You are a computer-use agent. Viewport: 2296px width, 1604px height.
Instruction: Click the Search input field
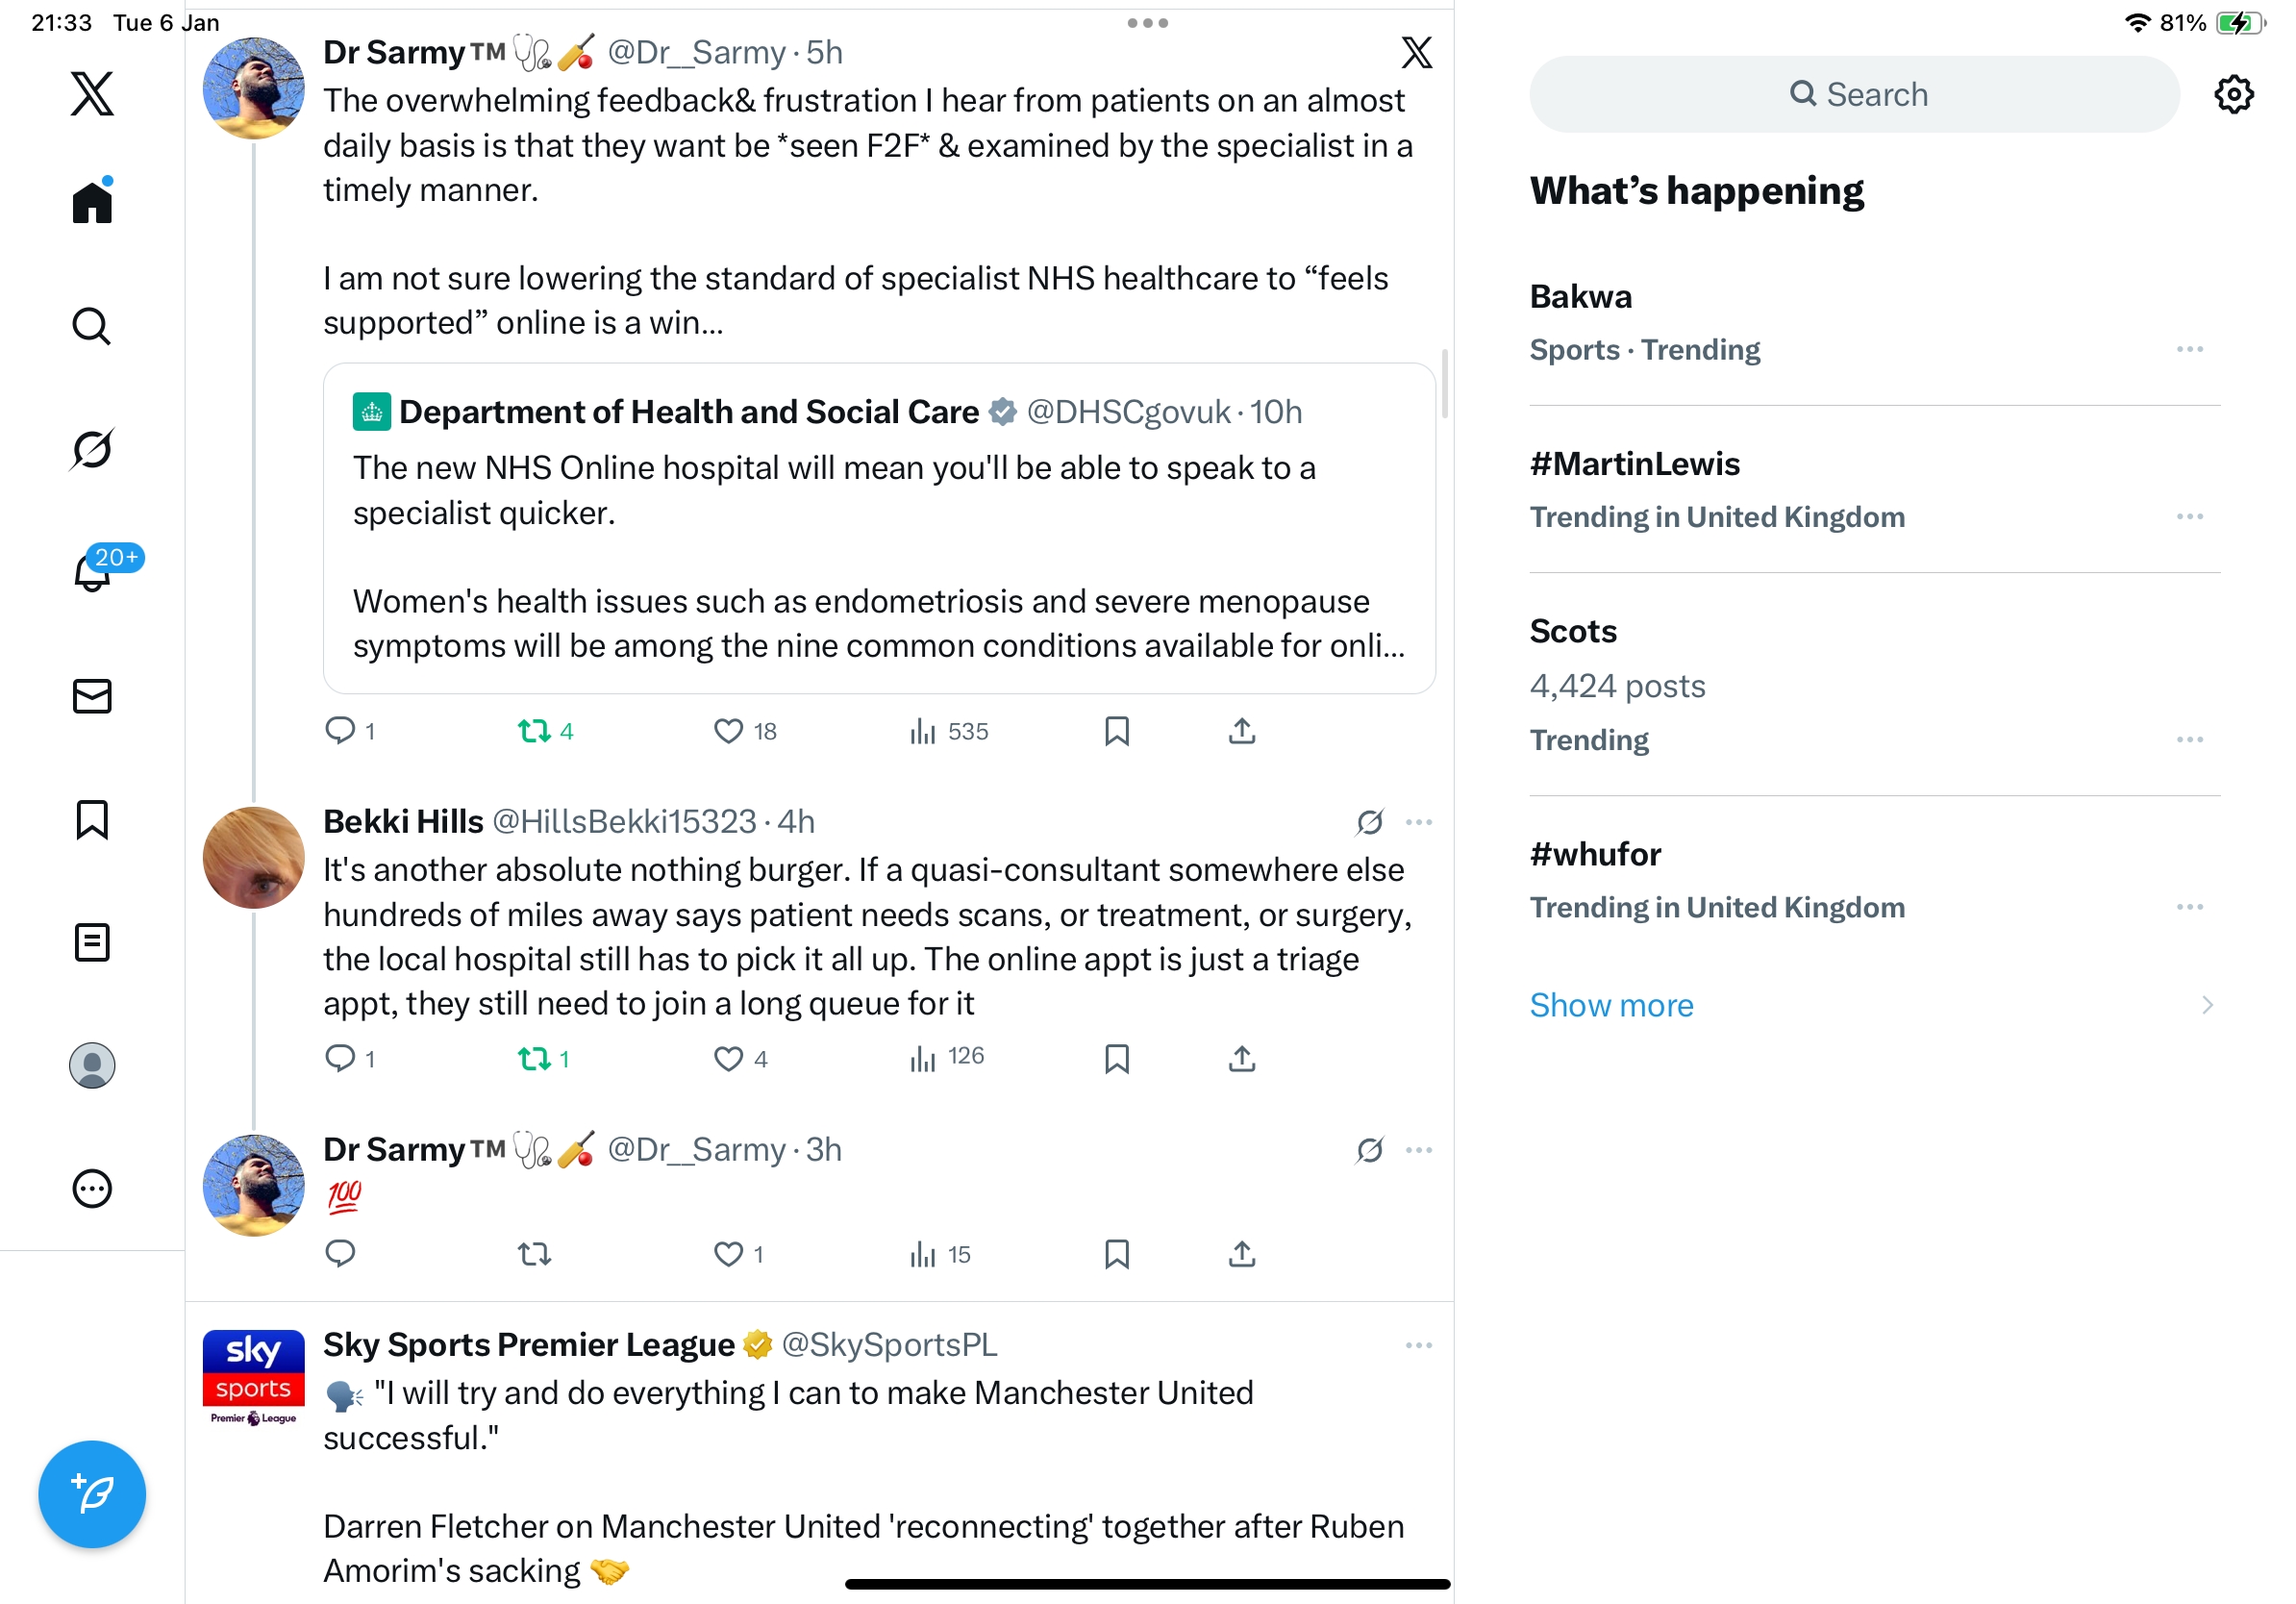1854,95
